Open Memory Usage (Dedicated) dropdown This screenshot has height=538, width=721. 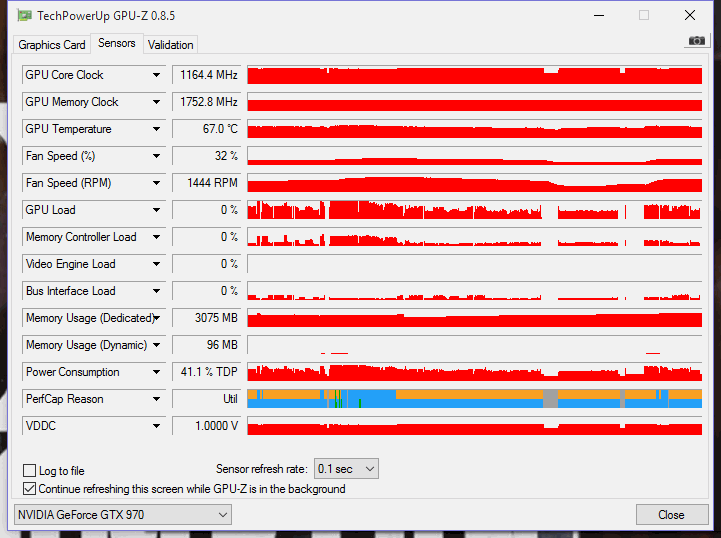tap(156, 318)
